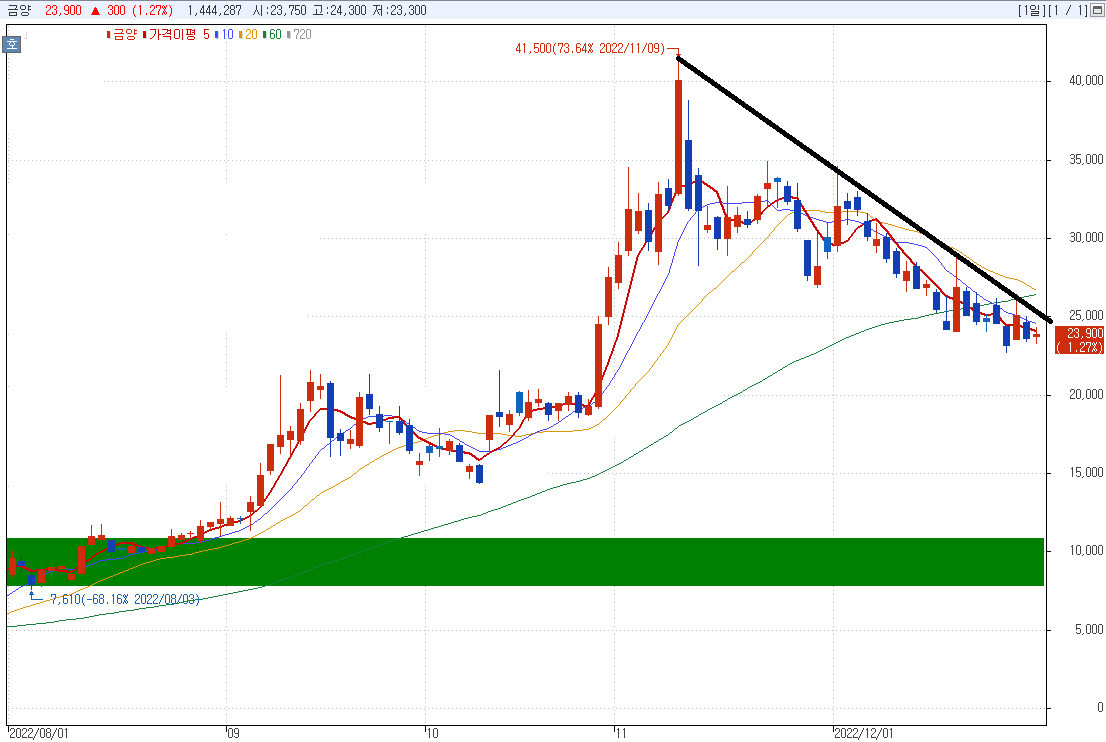This screenshot has width=1106, height=742.
Task: Click the 2022/12/01 date axis label
Action: click(863, 734)
